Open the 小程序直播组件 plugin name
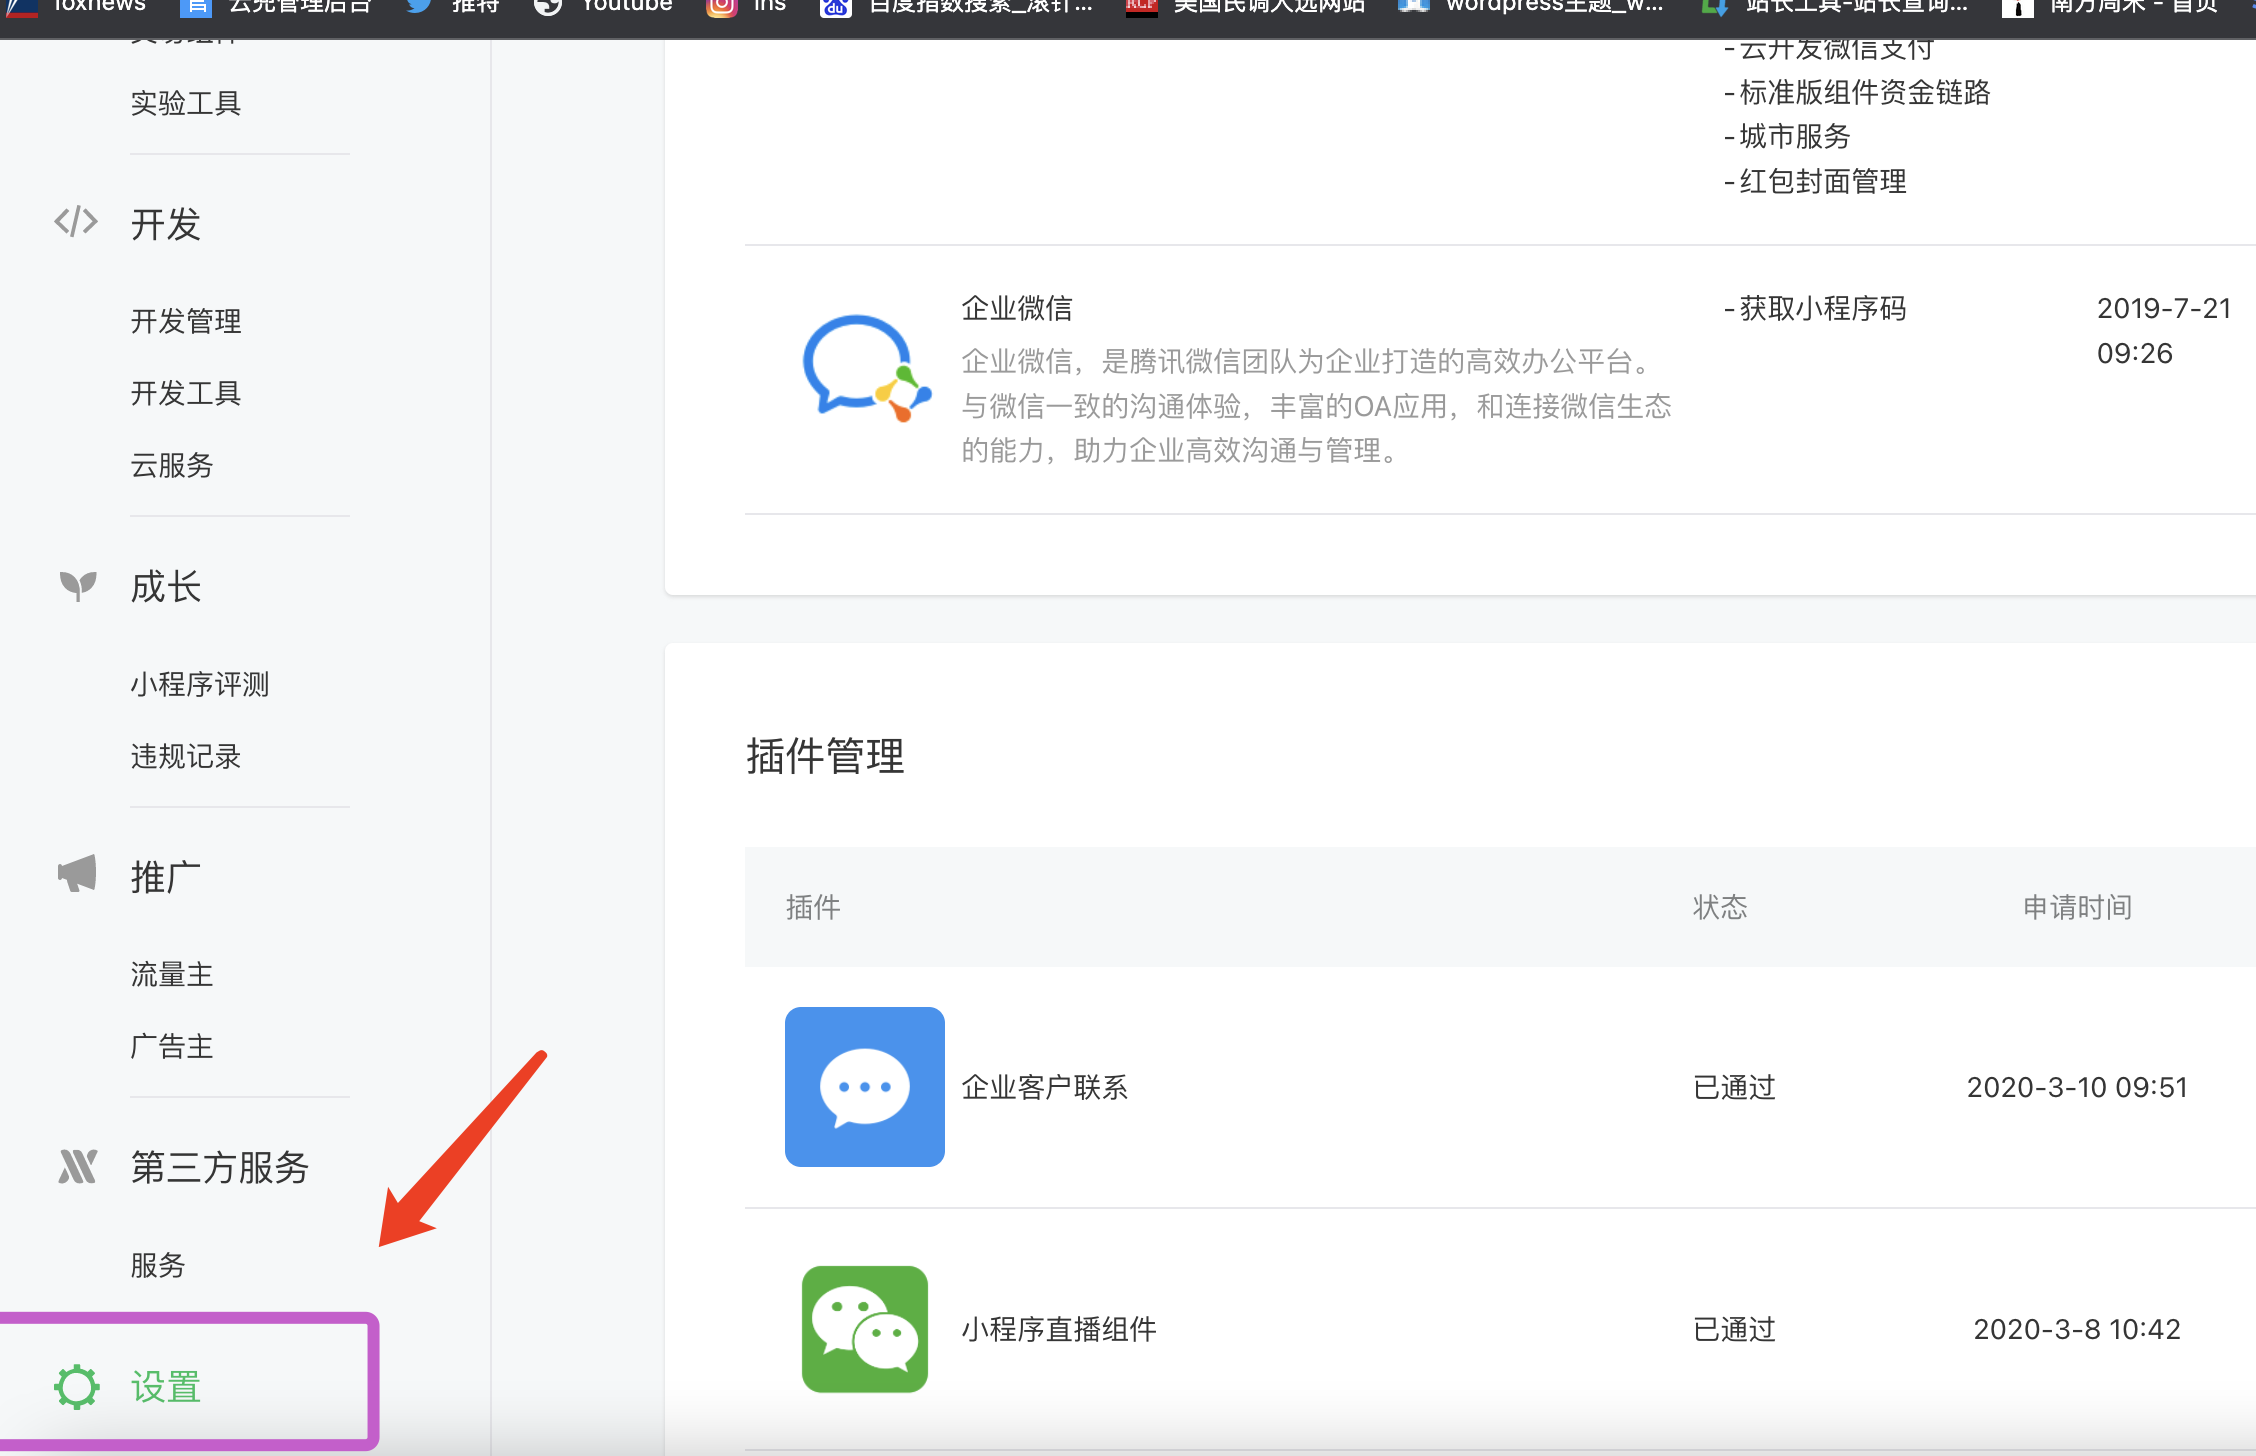Viewport: 2256px width, 1456px height. pyautogui.click(x=1059, y=1329)
